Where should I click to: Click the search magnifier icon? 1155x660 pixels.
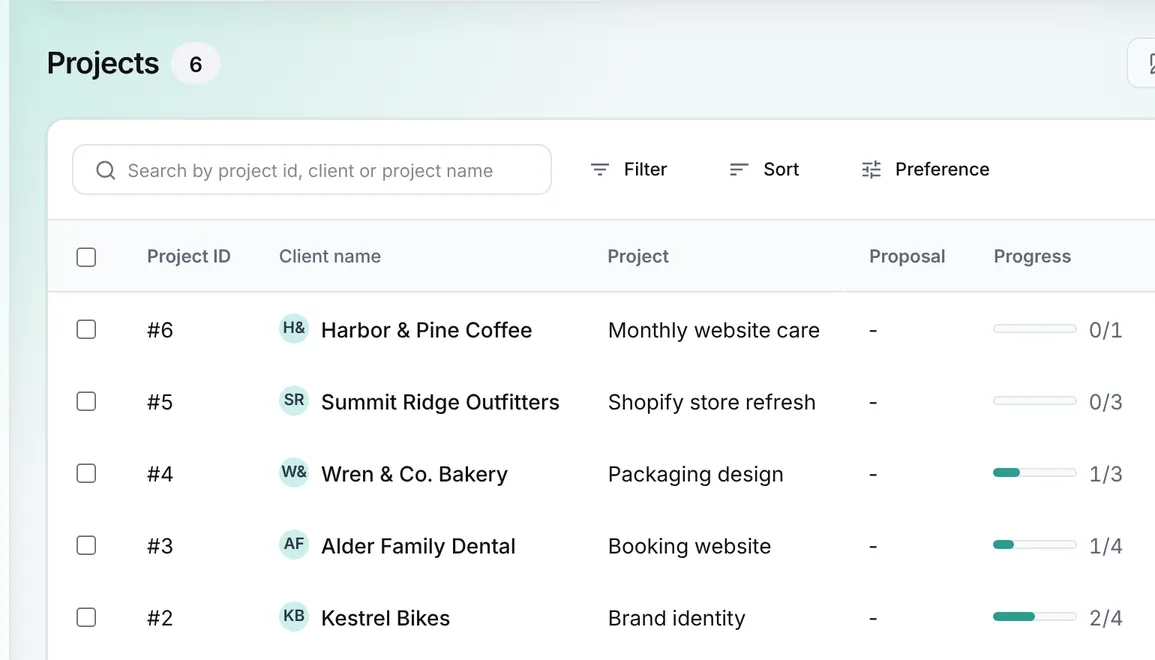105,170
